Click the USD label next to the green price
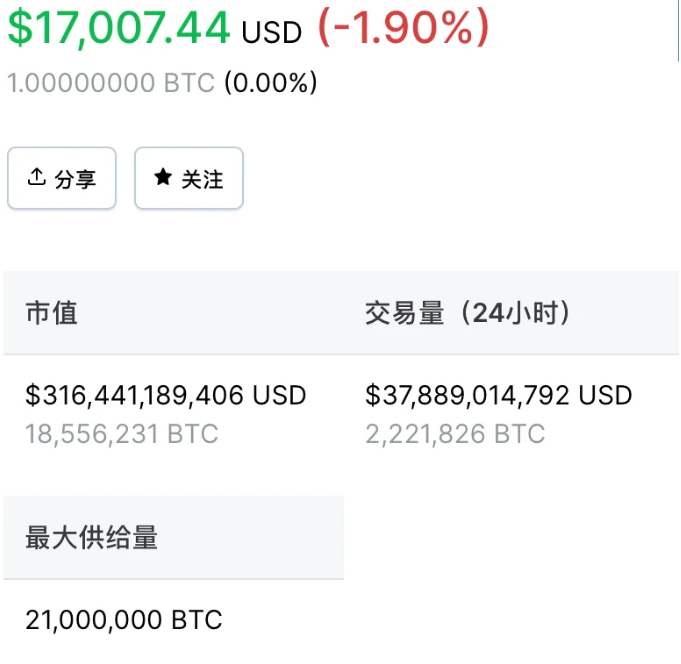Image resolution: width=681 pixels, height=664 pixels. coord(271,32)
